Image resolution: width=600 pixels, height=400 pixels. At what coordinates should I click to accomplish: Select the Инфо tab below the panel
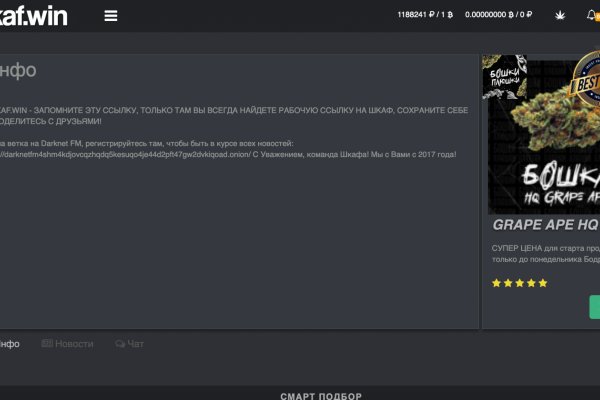pyautogui.click(x=8, y=344)
